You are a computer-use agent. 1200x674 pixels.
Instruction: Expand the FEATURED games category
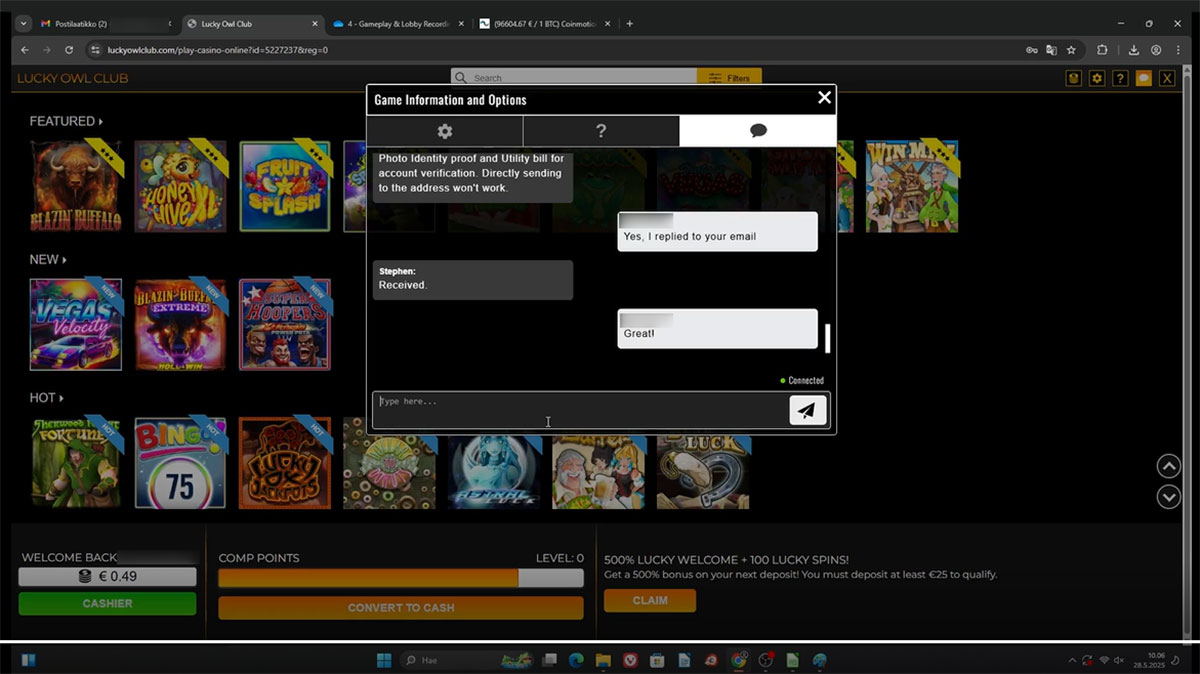point(66,121)
